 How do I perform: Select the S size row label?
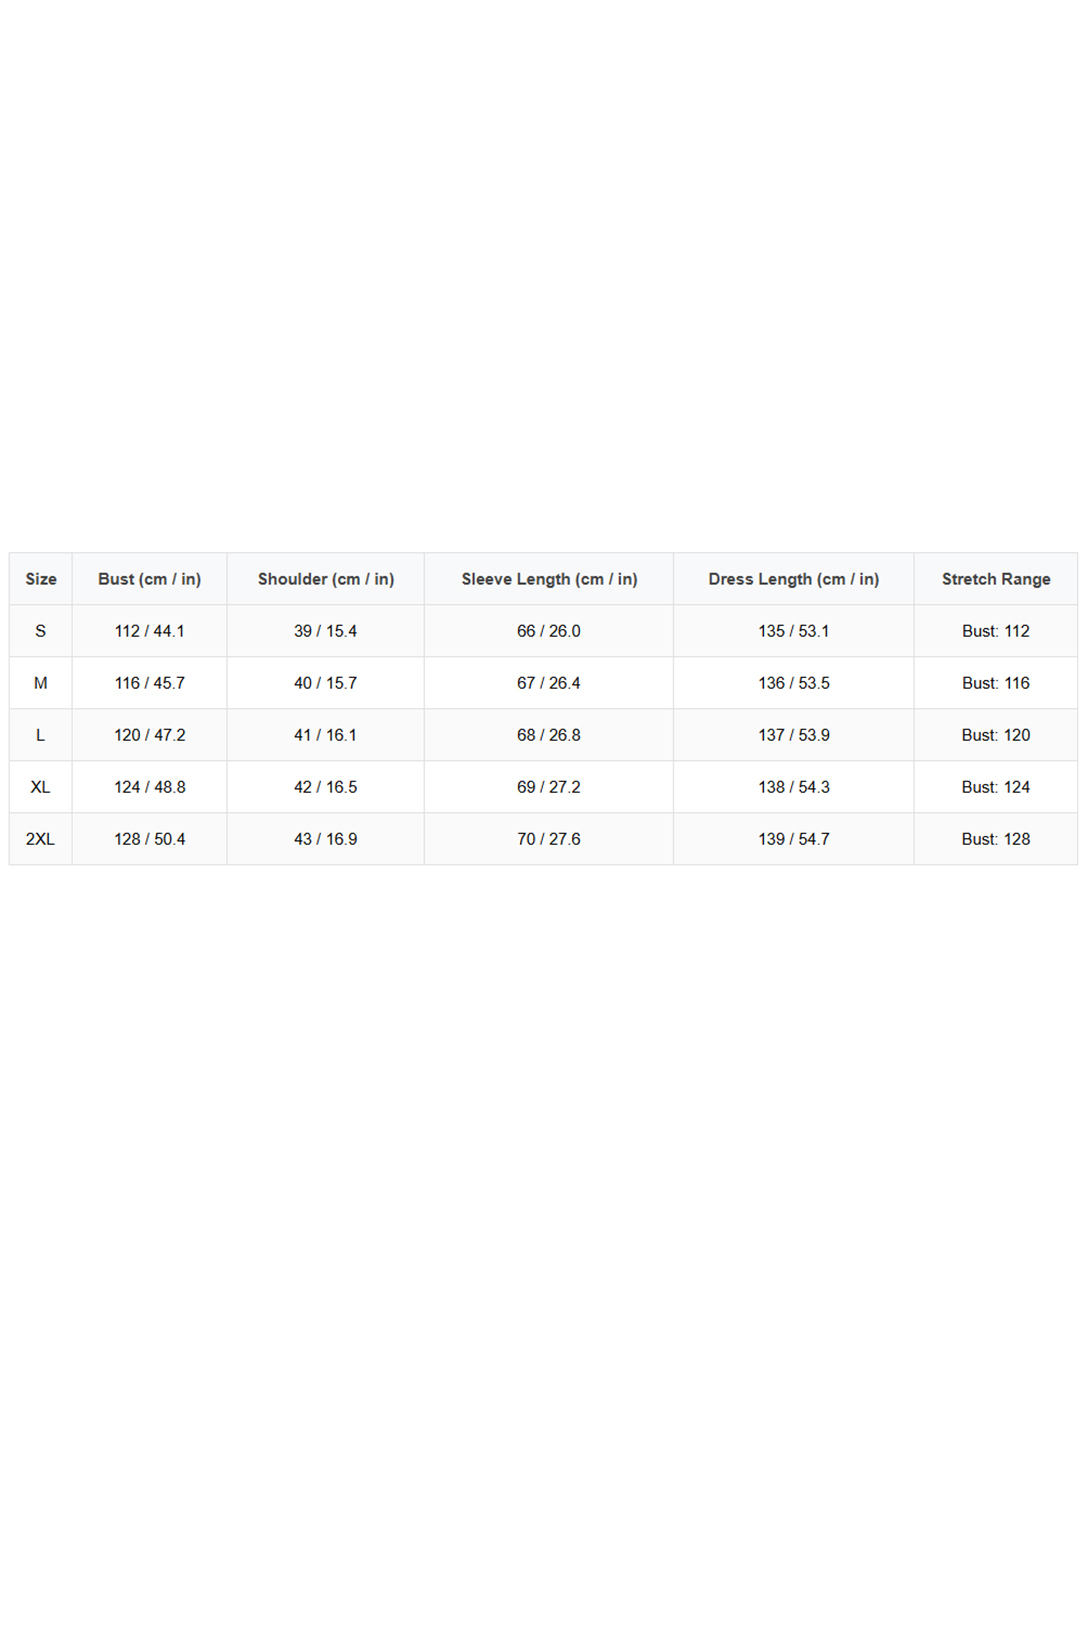tap(41, 631)
